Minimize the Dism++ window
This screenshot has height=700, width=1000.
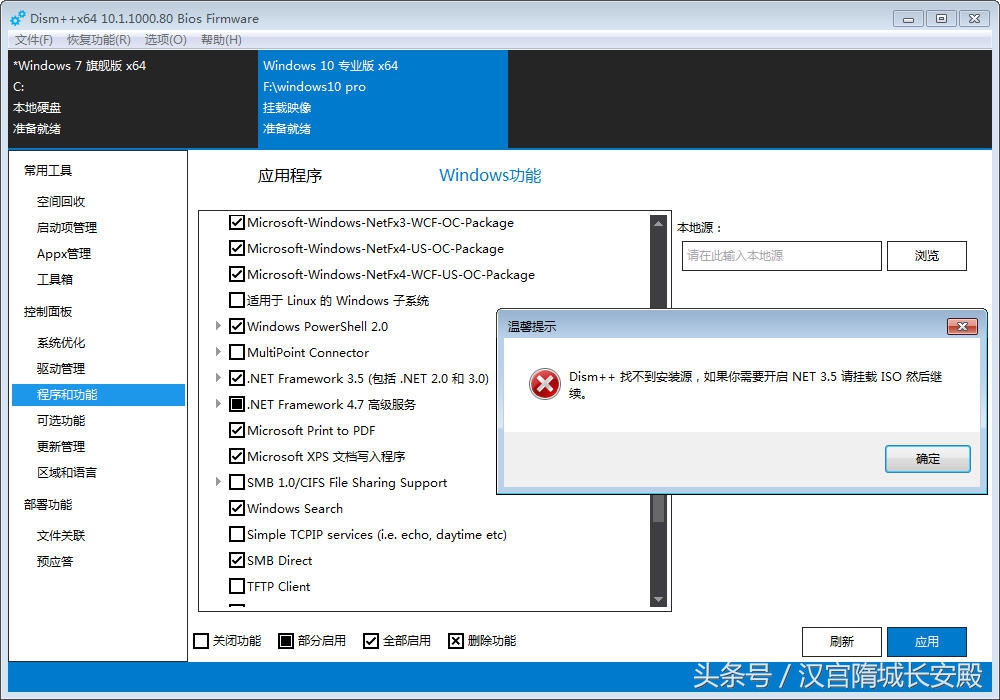point(908,19)
